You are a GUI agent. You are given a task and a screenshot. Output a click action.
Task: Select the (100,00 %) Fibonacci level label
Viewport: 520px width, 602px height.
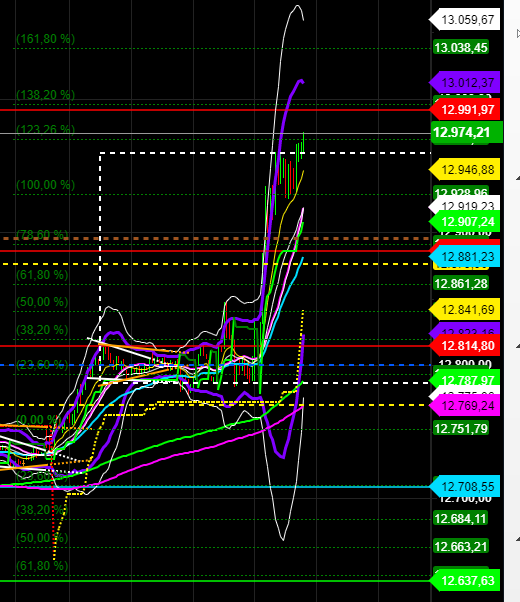(x=45, y=185)
